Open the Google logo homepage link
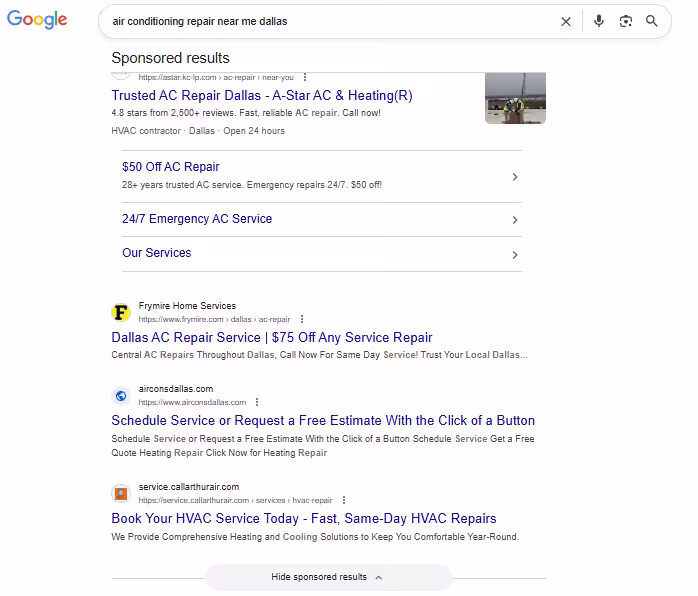This screenshot has height=596, width=698. coord(37,19)
